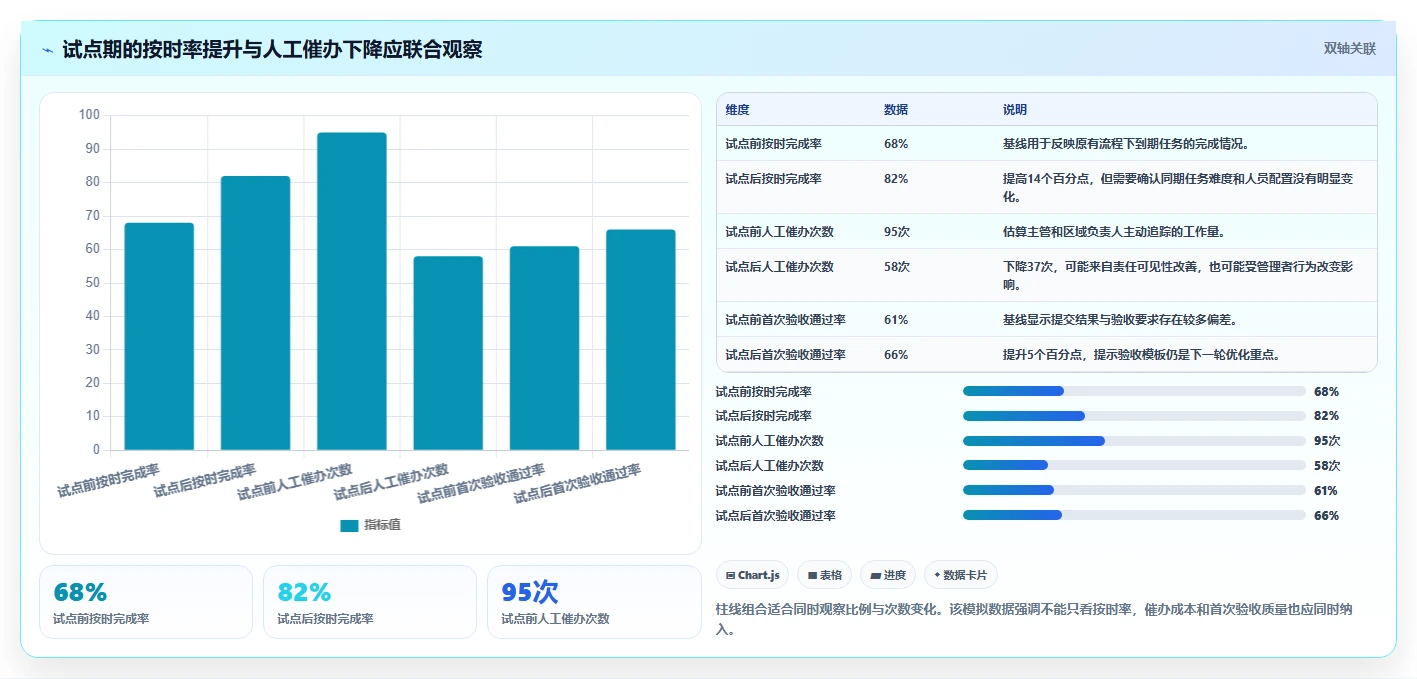The image size is (1417, 679).
Task: Click the chart bar for 试点后按时完成率
Action: click(255, 313)
